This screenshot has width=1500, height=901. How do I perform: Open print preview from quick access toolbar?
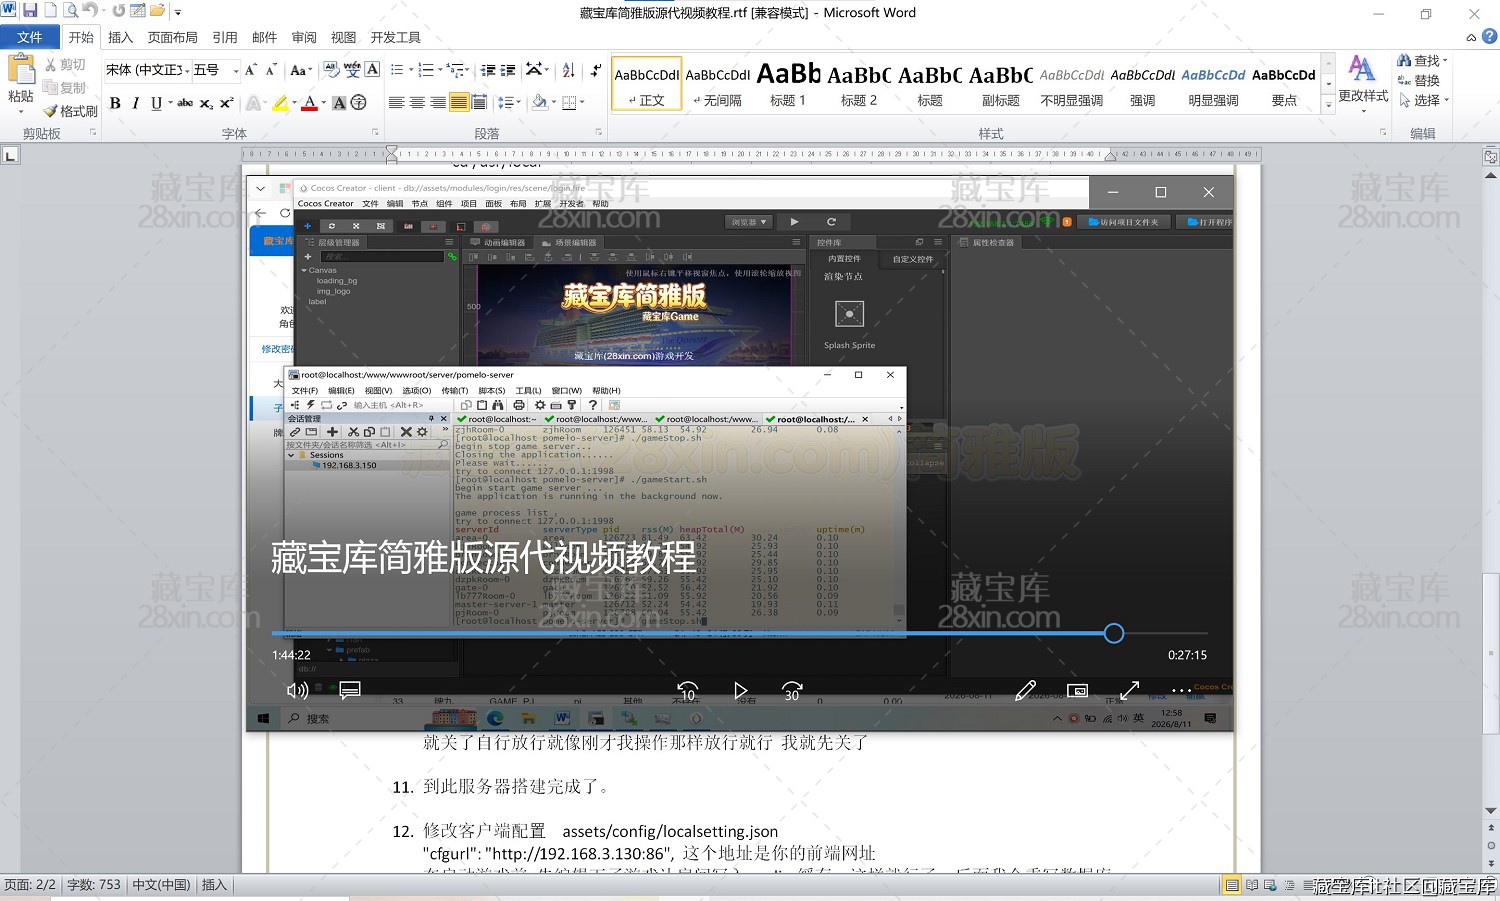[x=70, y=11]
